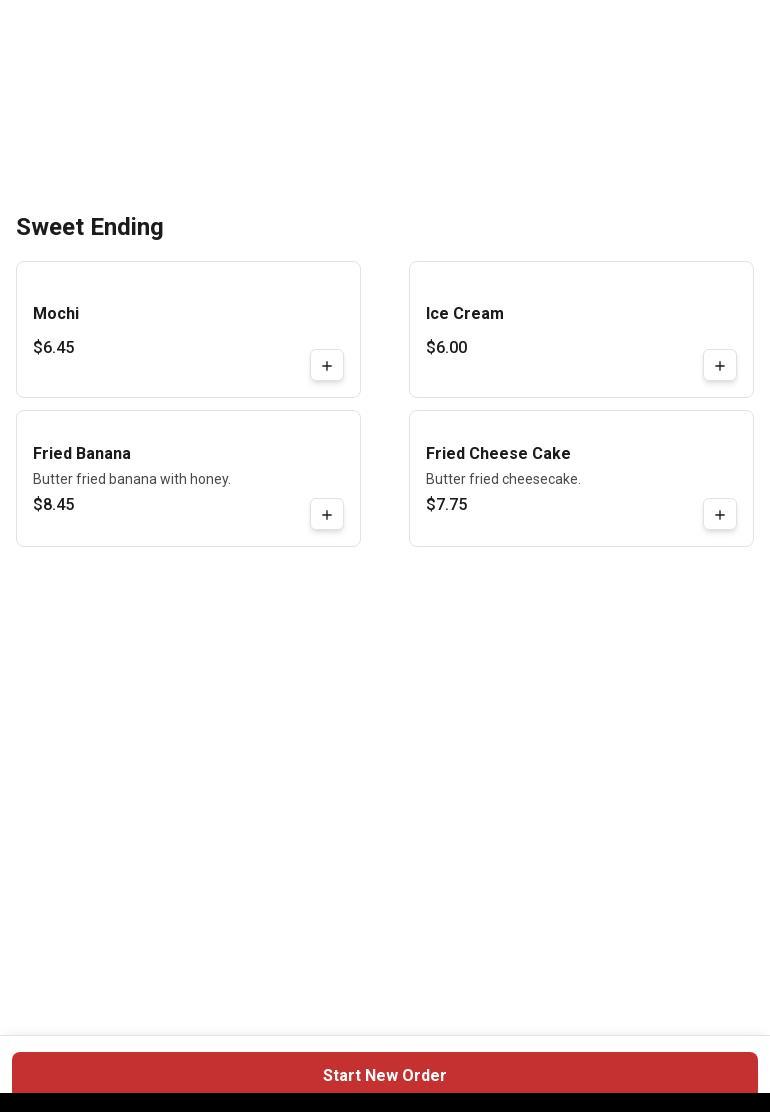
Task: Select the Ice Cream card's empty space
Action: [x=600, y=285]
